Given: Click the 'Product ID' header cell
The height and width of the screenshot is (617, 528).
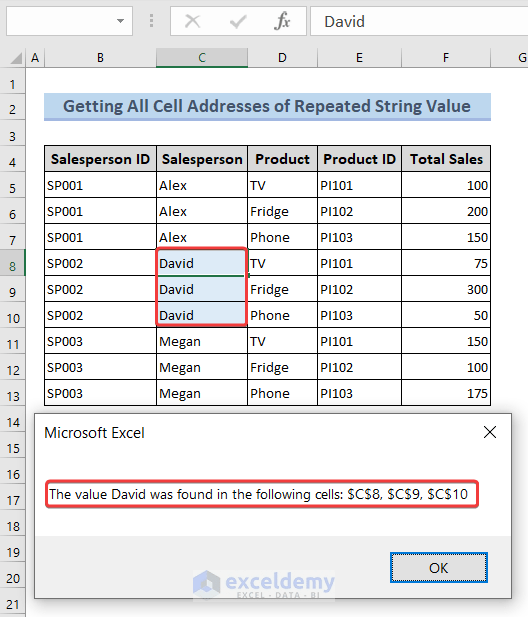Looking at the screenshot, I should tap(359, 159).
